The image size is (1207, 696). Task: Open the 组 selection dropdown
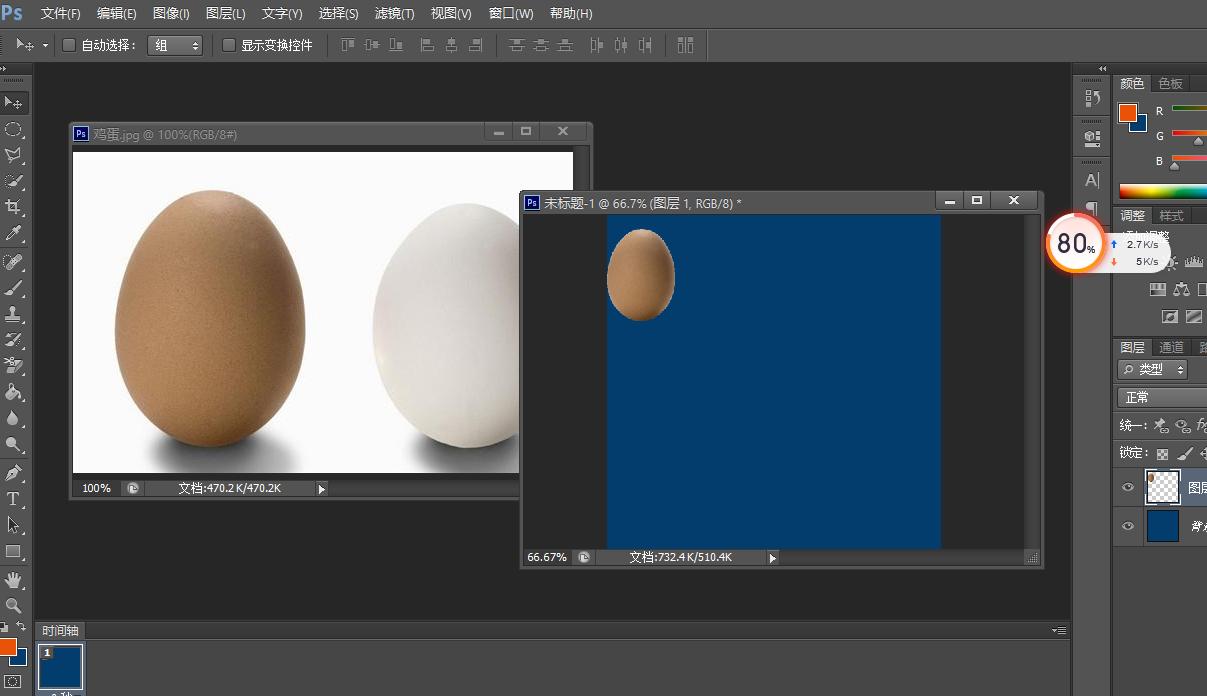coord(175,45)
